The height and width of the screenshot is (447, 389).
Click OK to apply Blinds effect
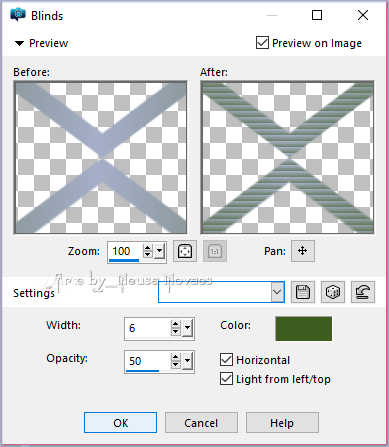[120, 423]
